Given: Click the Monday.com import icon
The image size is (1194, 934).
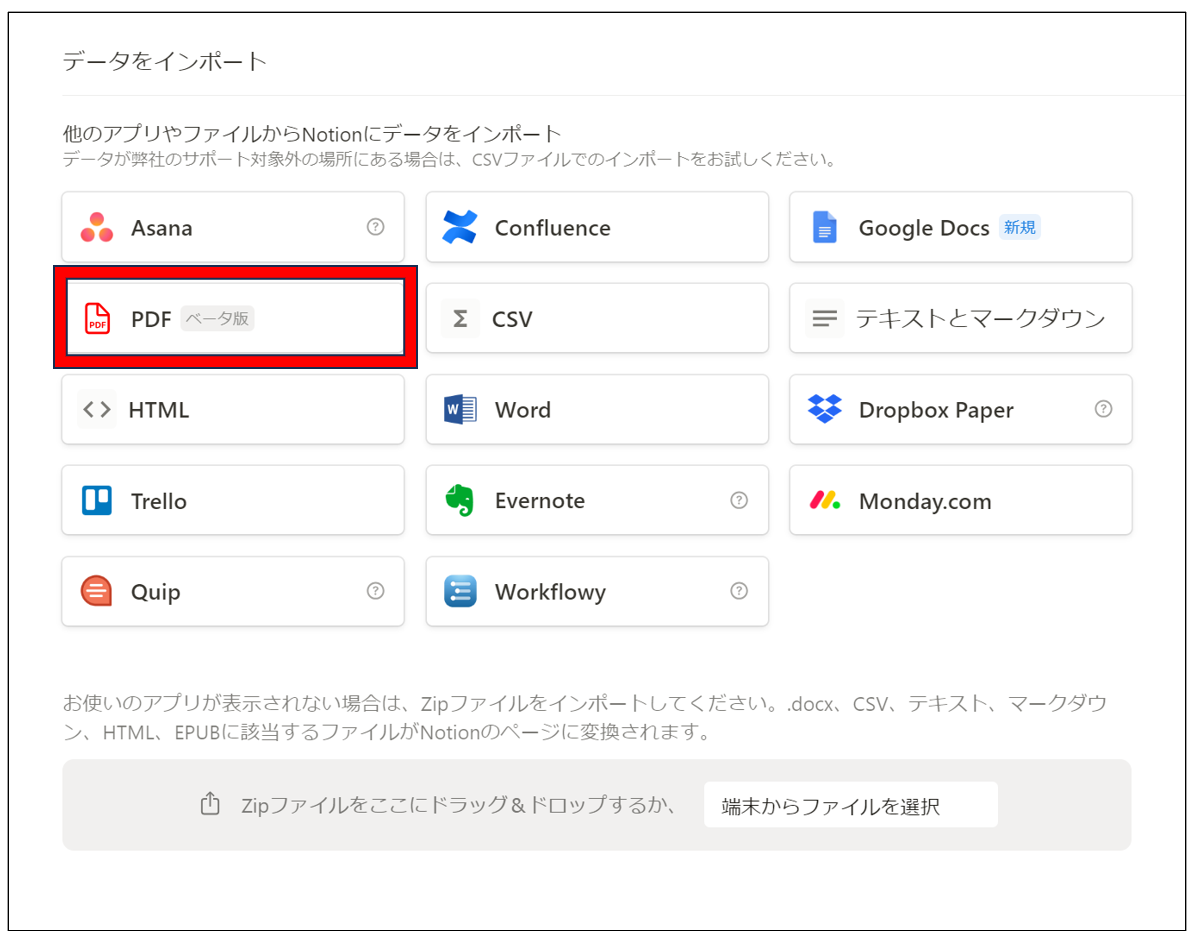Looking at the screenshot, I should 827,500.
